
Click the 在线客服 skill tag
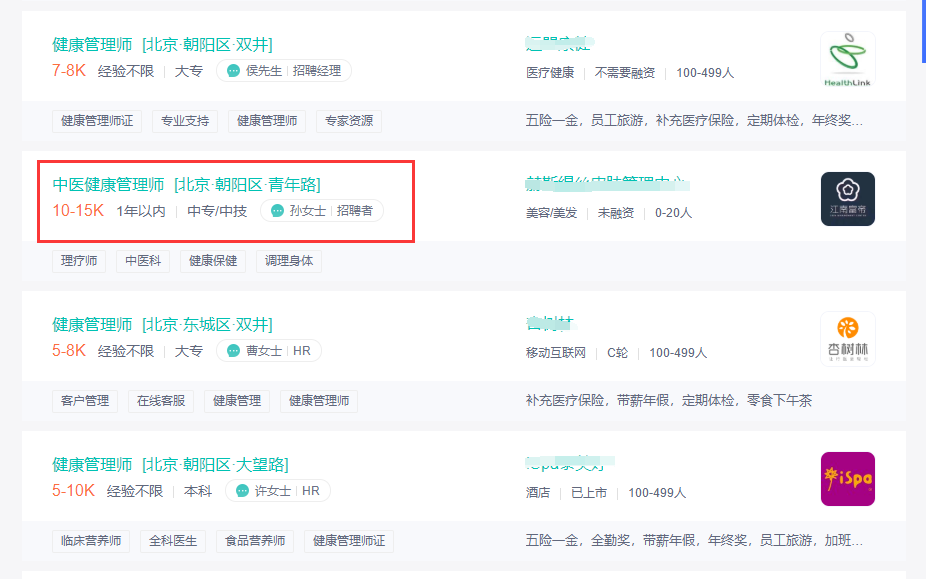[161, 401]
